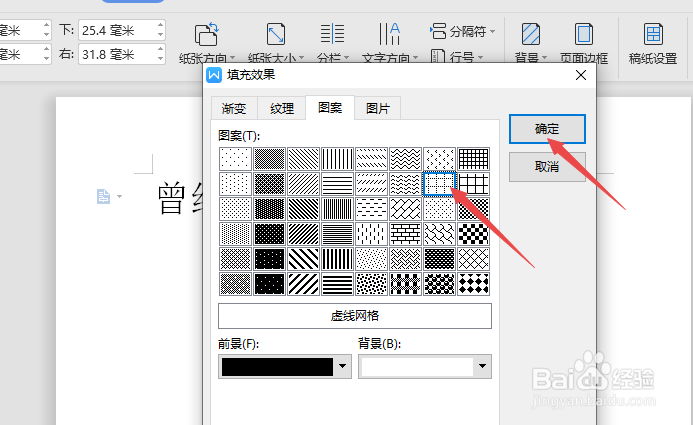Expand the 分隔符 dropdown arrow

coord(492,31)
